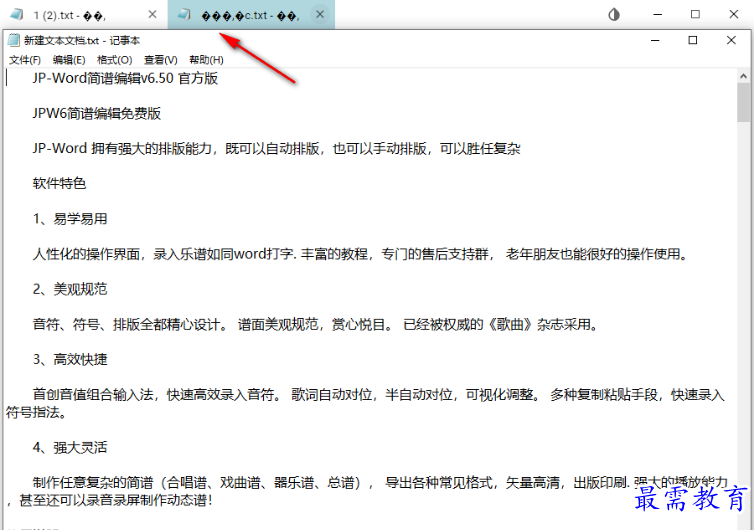756x530 pixels.
Task: Click the line starting '人性化的操作界面'
Action: tap(361, 254)
